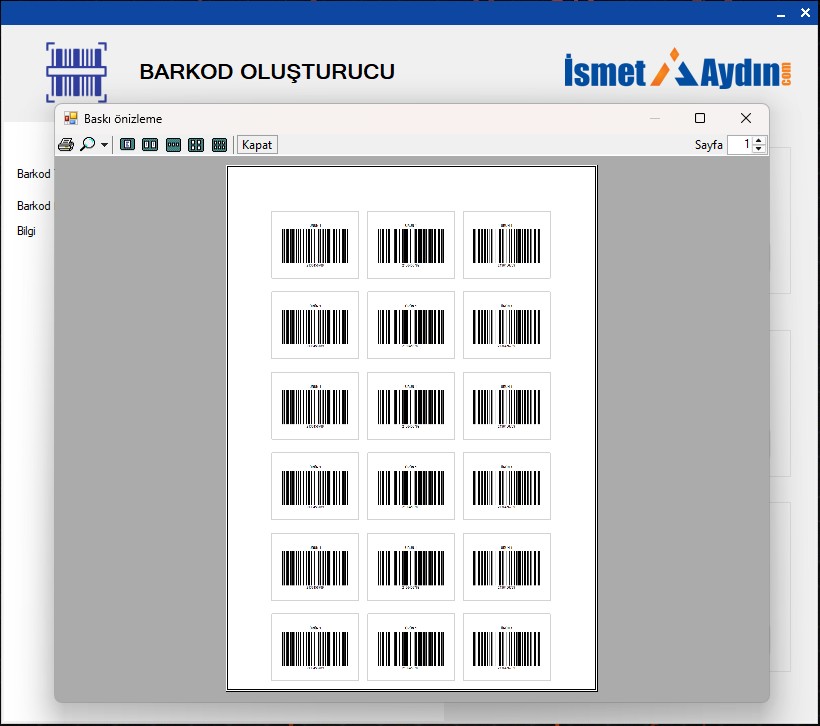The height and width of the screenshot is (726, 820).
Task: Open the zoom level dropdown arrow
Action: 105,145
